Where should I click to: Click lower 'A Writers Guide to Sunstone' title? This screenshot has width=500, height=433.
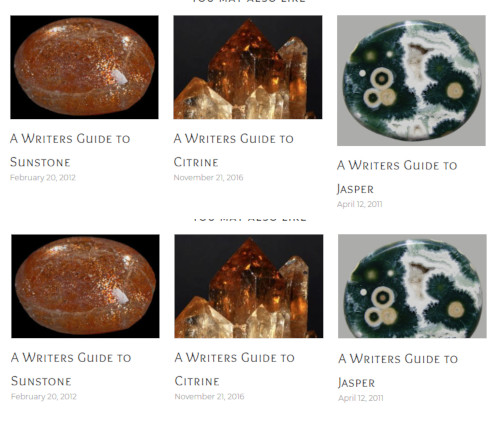pos(71,369)
